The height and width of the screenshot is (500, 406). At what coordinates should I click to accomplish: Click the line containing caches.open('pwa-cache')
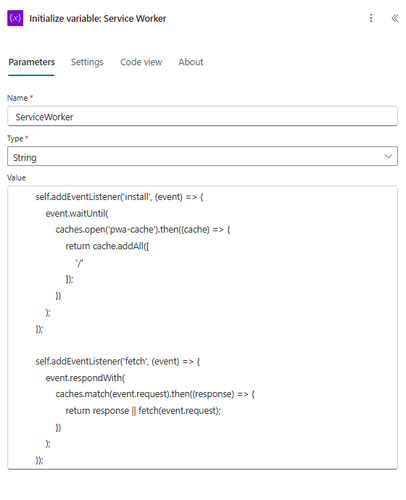click(x=143, y=230)
